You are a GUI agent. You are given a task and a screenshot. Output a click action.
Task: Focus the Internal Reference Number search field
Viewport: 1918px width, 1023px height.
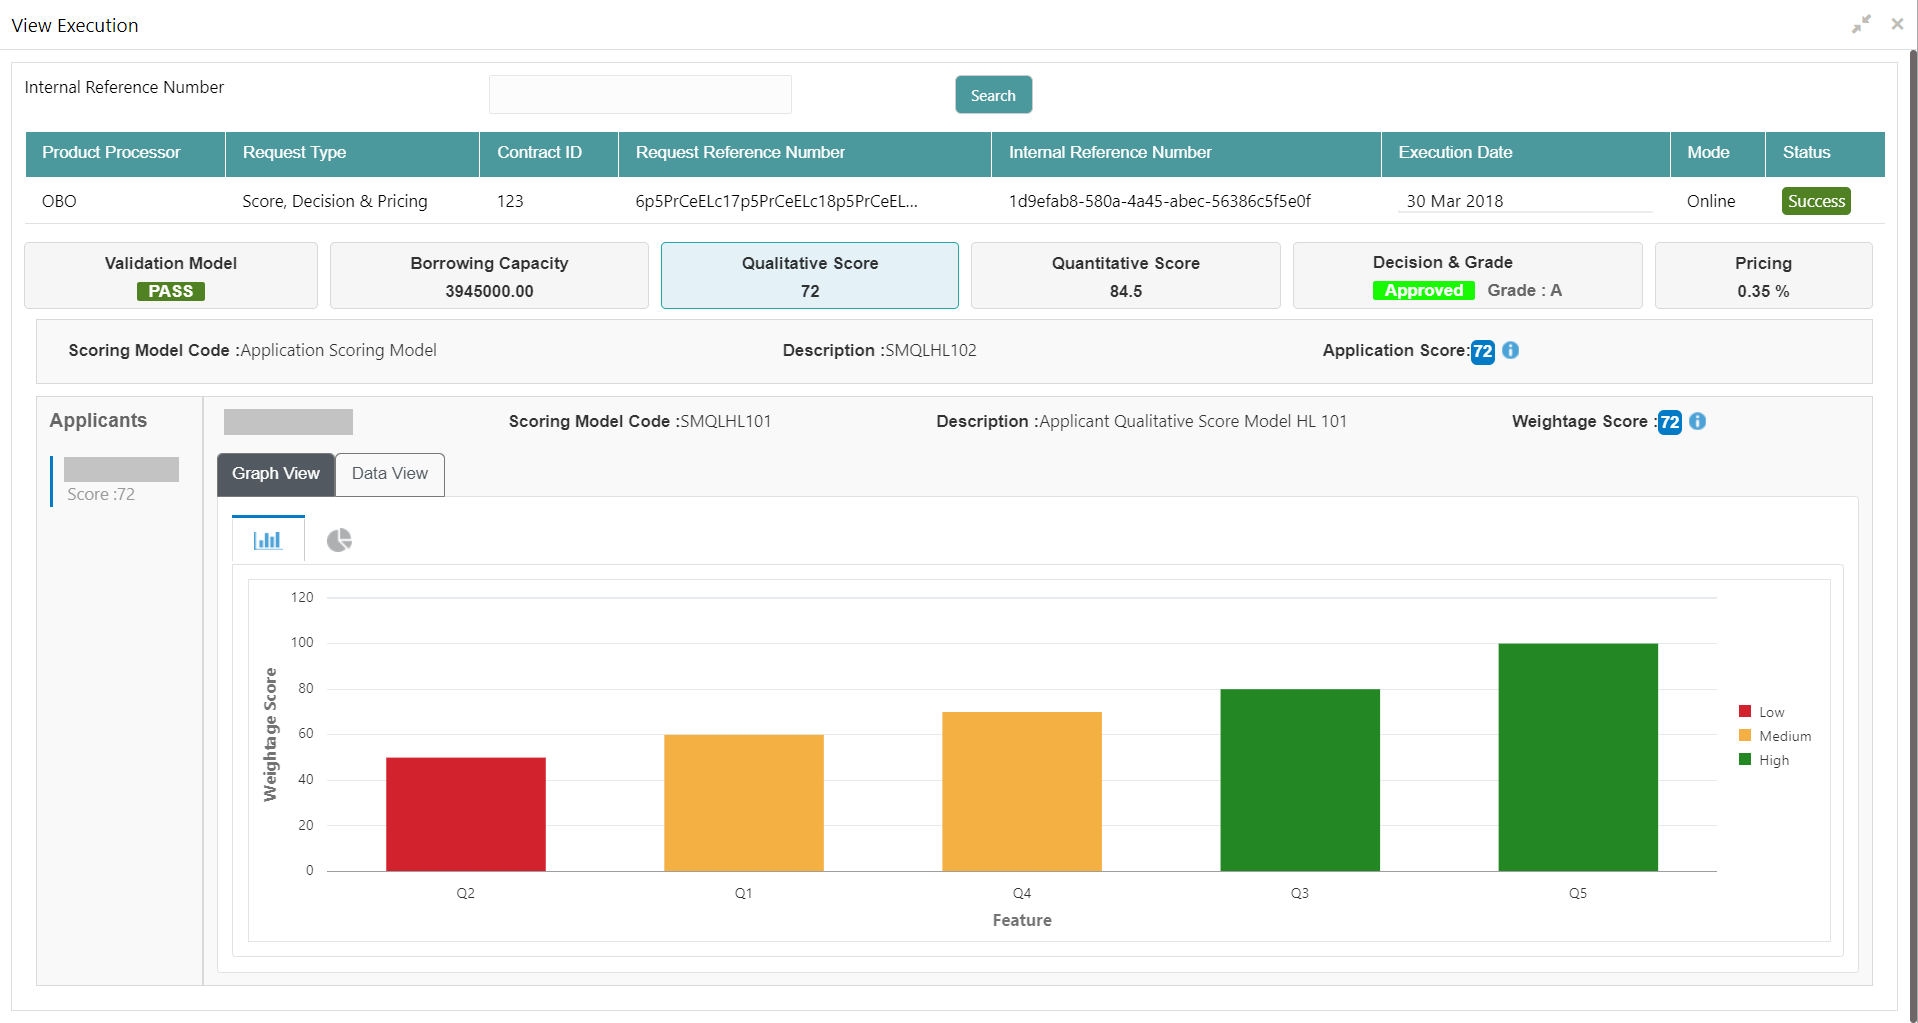640,94
